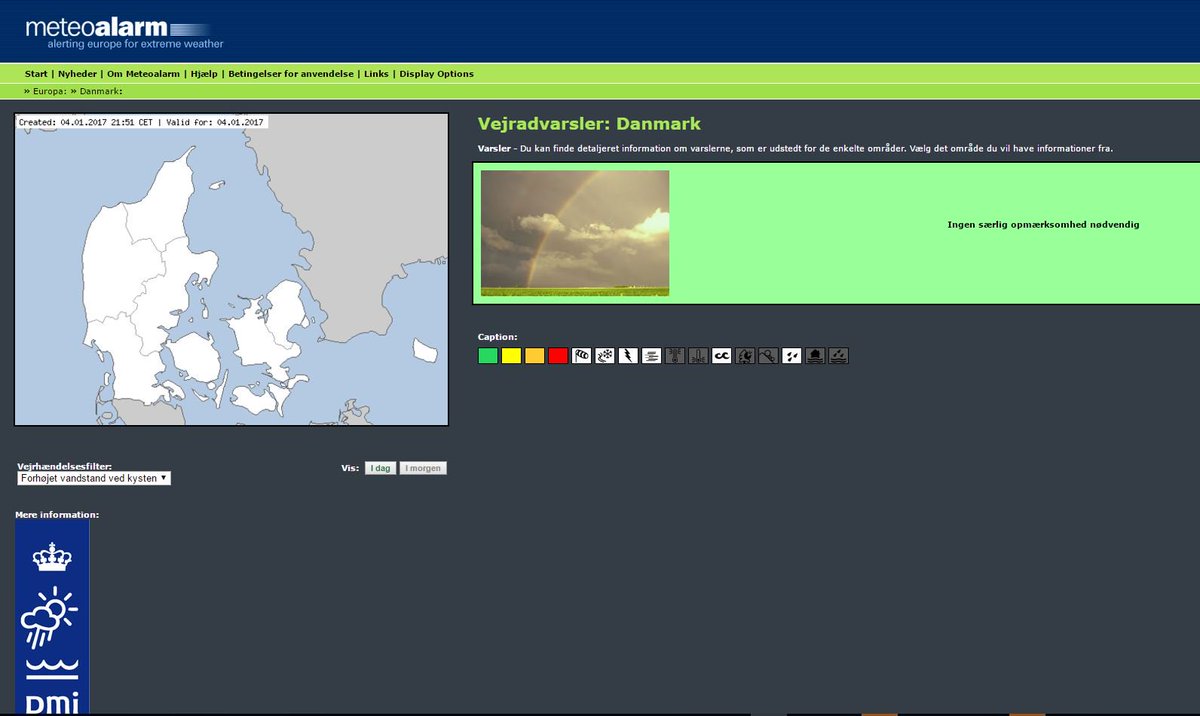Select the extreme low temperature warning icon
The image size is (1200, 716).
pyautogui.click(x=696, y=355)
